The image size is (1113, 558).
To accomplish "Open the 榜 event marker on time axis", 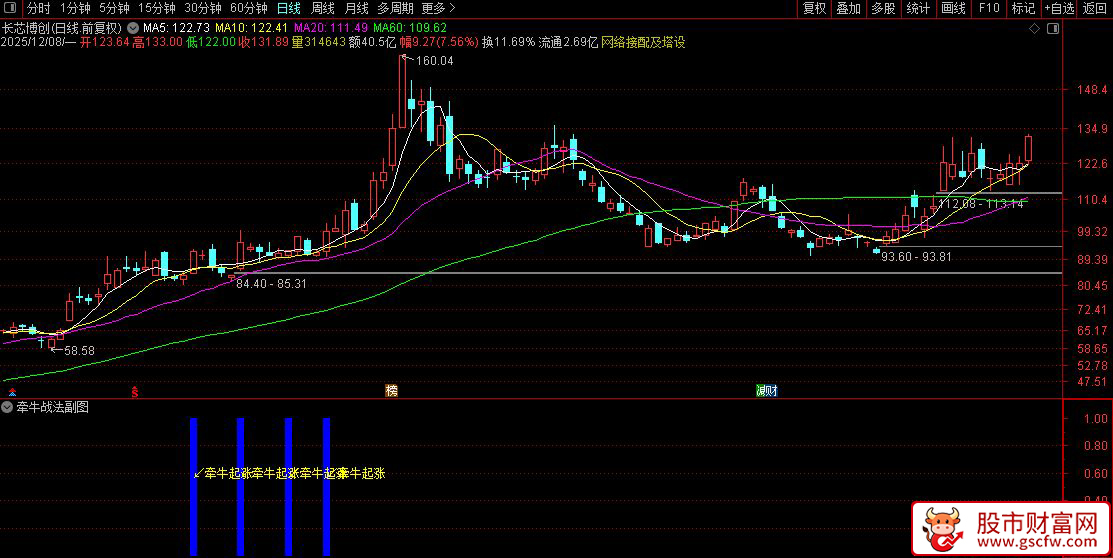I will tap(391, 390).
